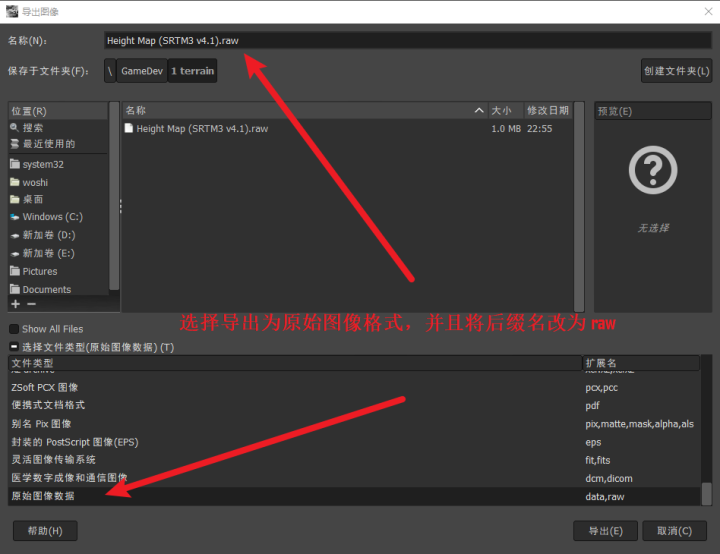Click the places sidebar scrollbar
The height and width of the screenshot is (554, 720).
point(114,197)
